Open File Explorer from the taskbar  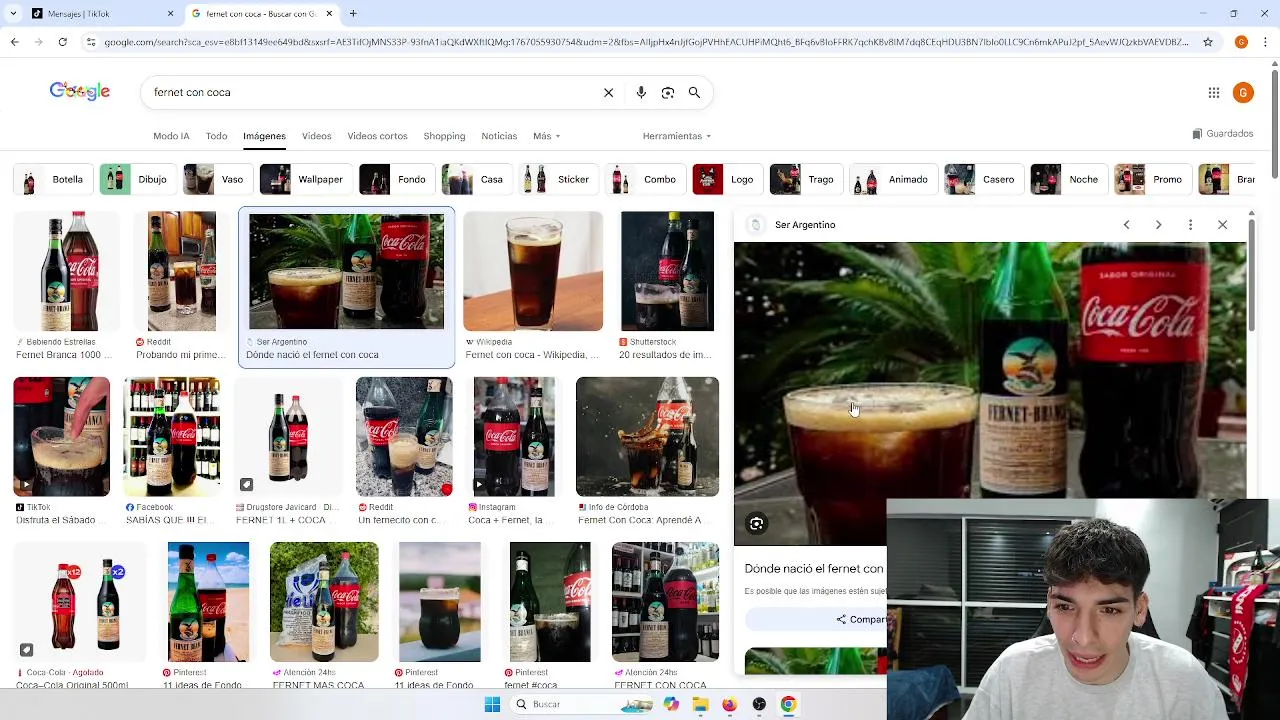(x=700, y=704)
